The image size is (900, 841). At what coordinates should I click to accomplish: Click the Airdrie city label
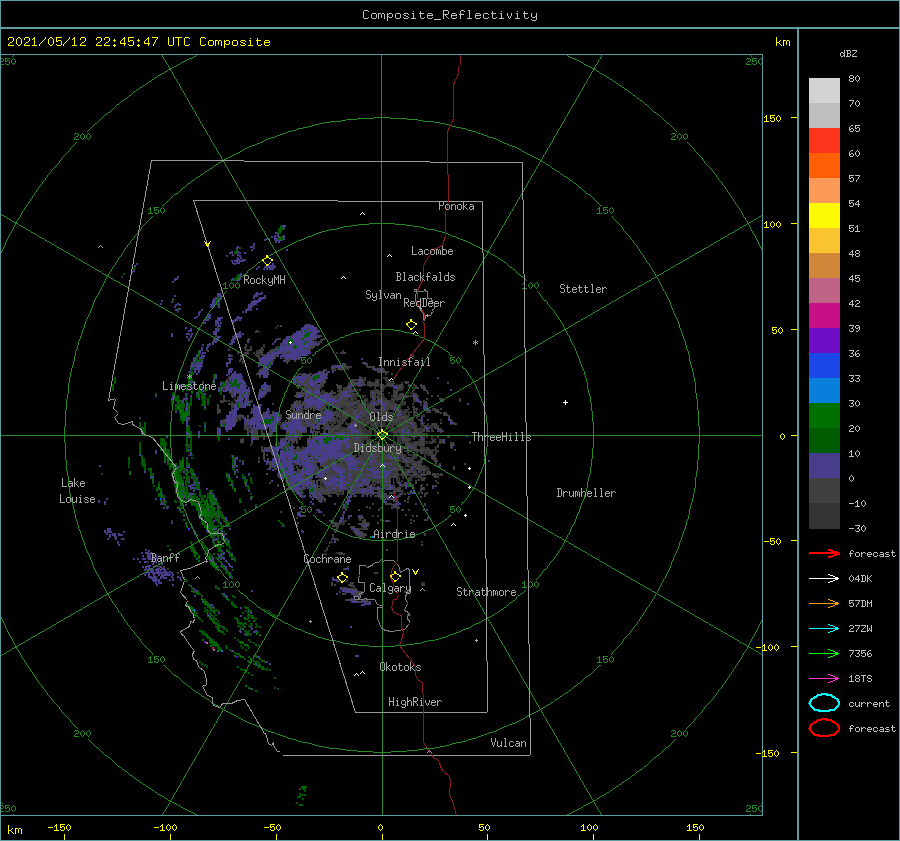coord(394,534)
